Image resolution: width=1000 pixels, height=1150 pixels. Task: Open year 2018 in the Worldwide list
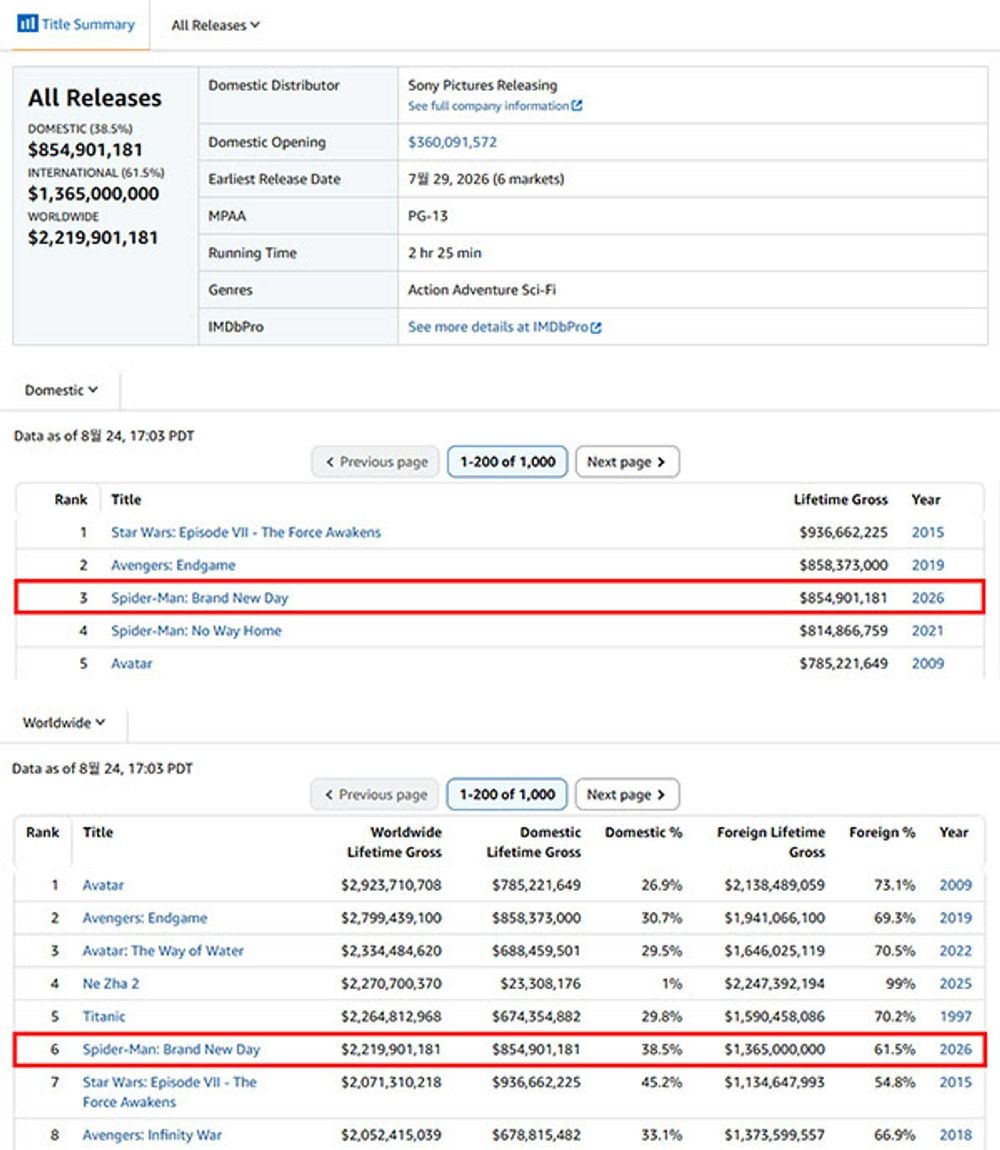coord(955,1135)
